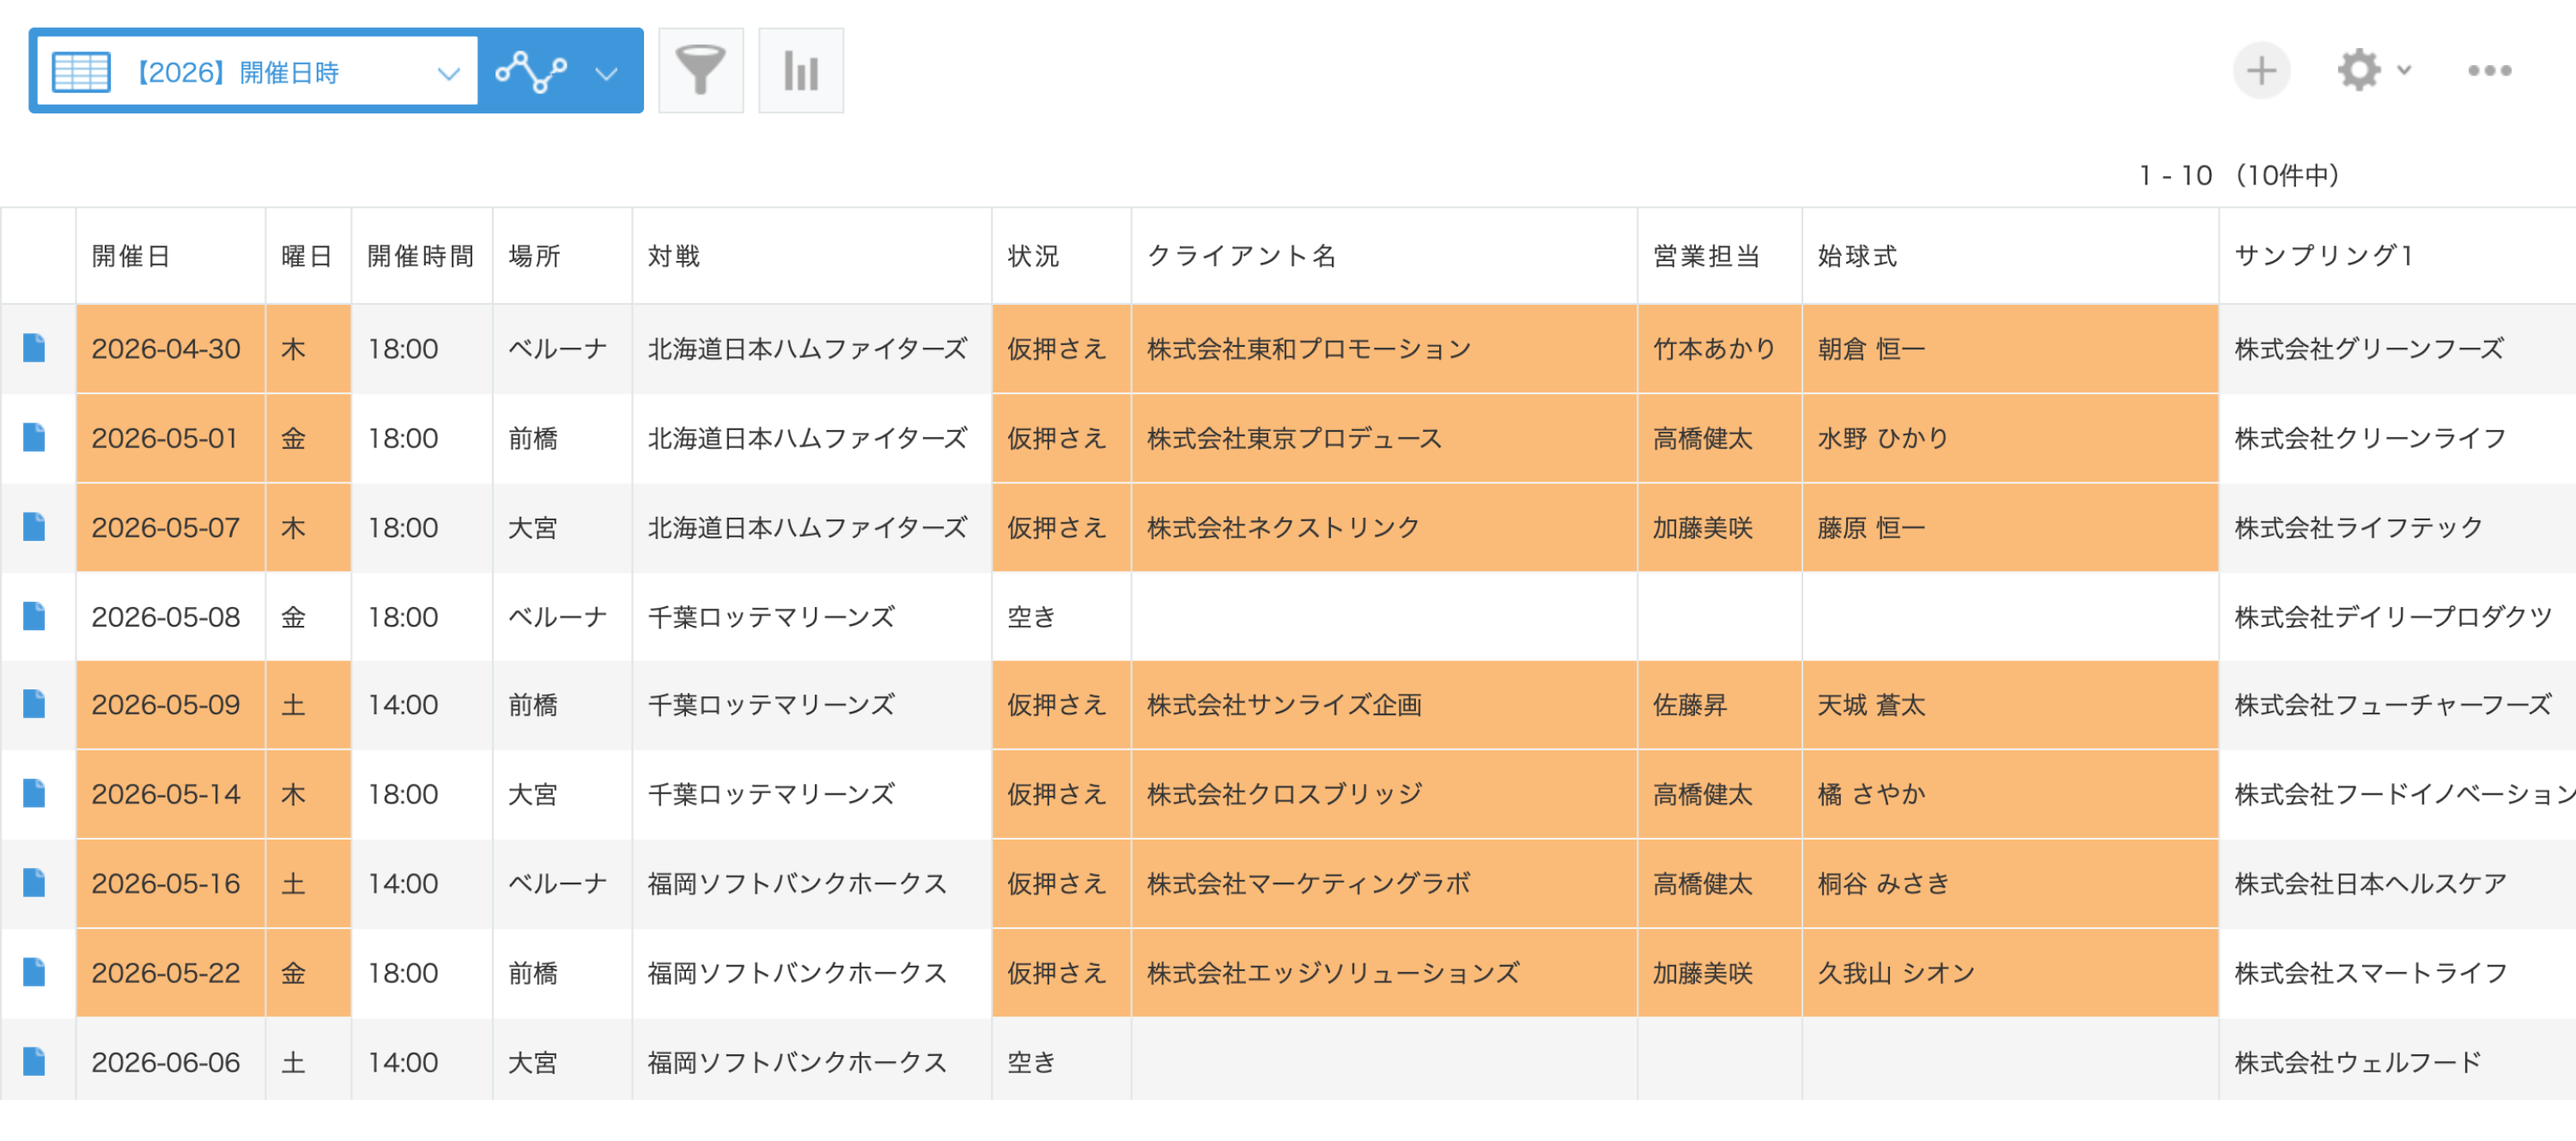Click the add record plus button
The width and height of the screenshot is (2576, 1141).
(2262, 70)
